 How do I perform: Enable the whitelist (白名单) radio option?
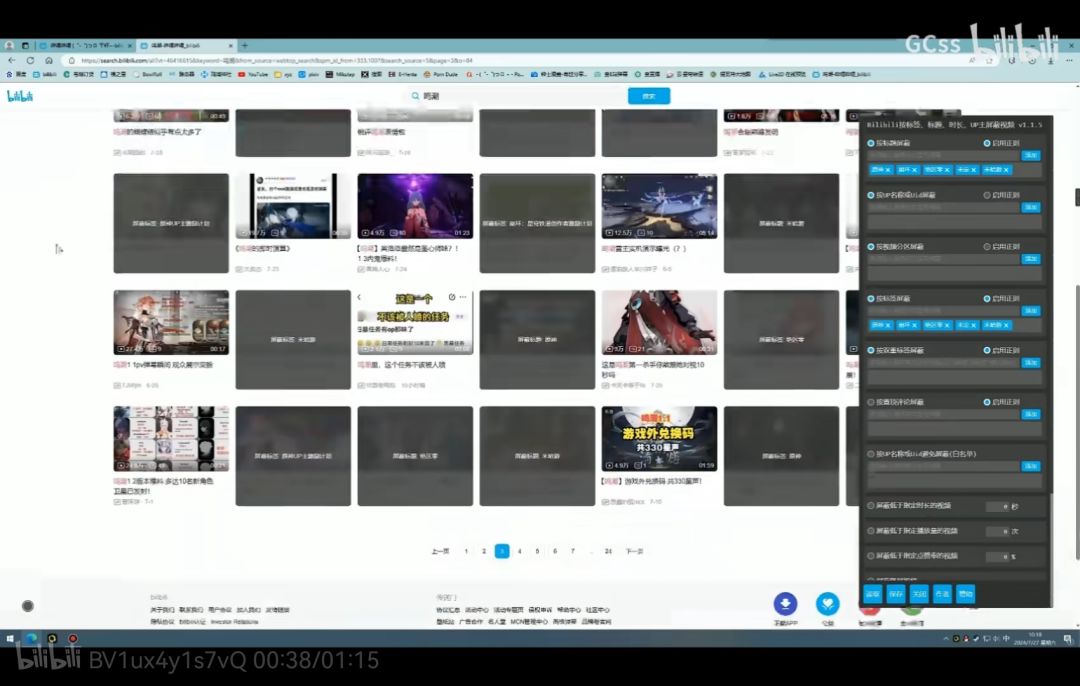tap(871, 454)
